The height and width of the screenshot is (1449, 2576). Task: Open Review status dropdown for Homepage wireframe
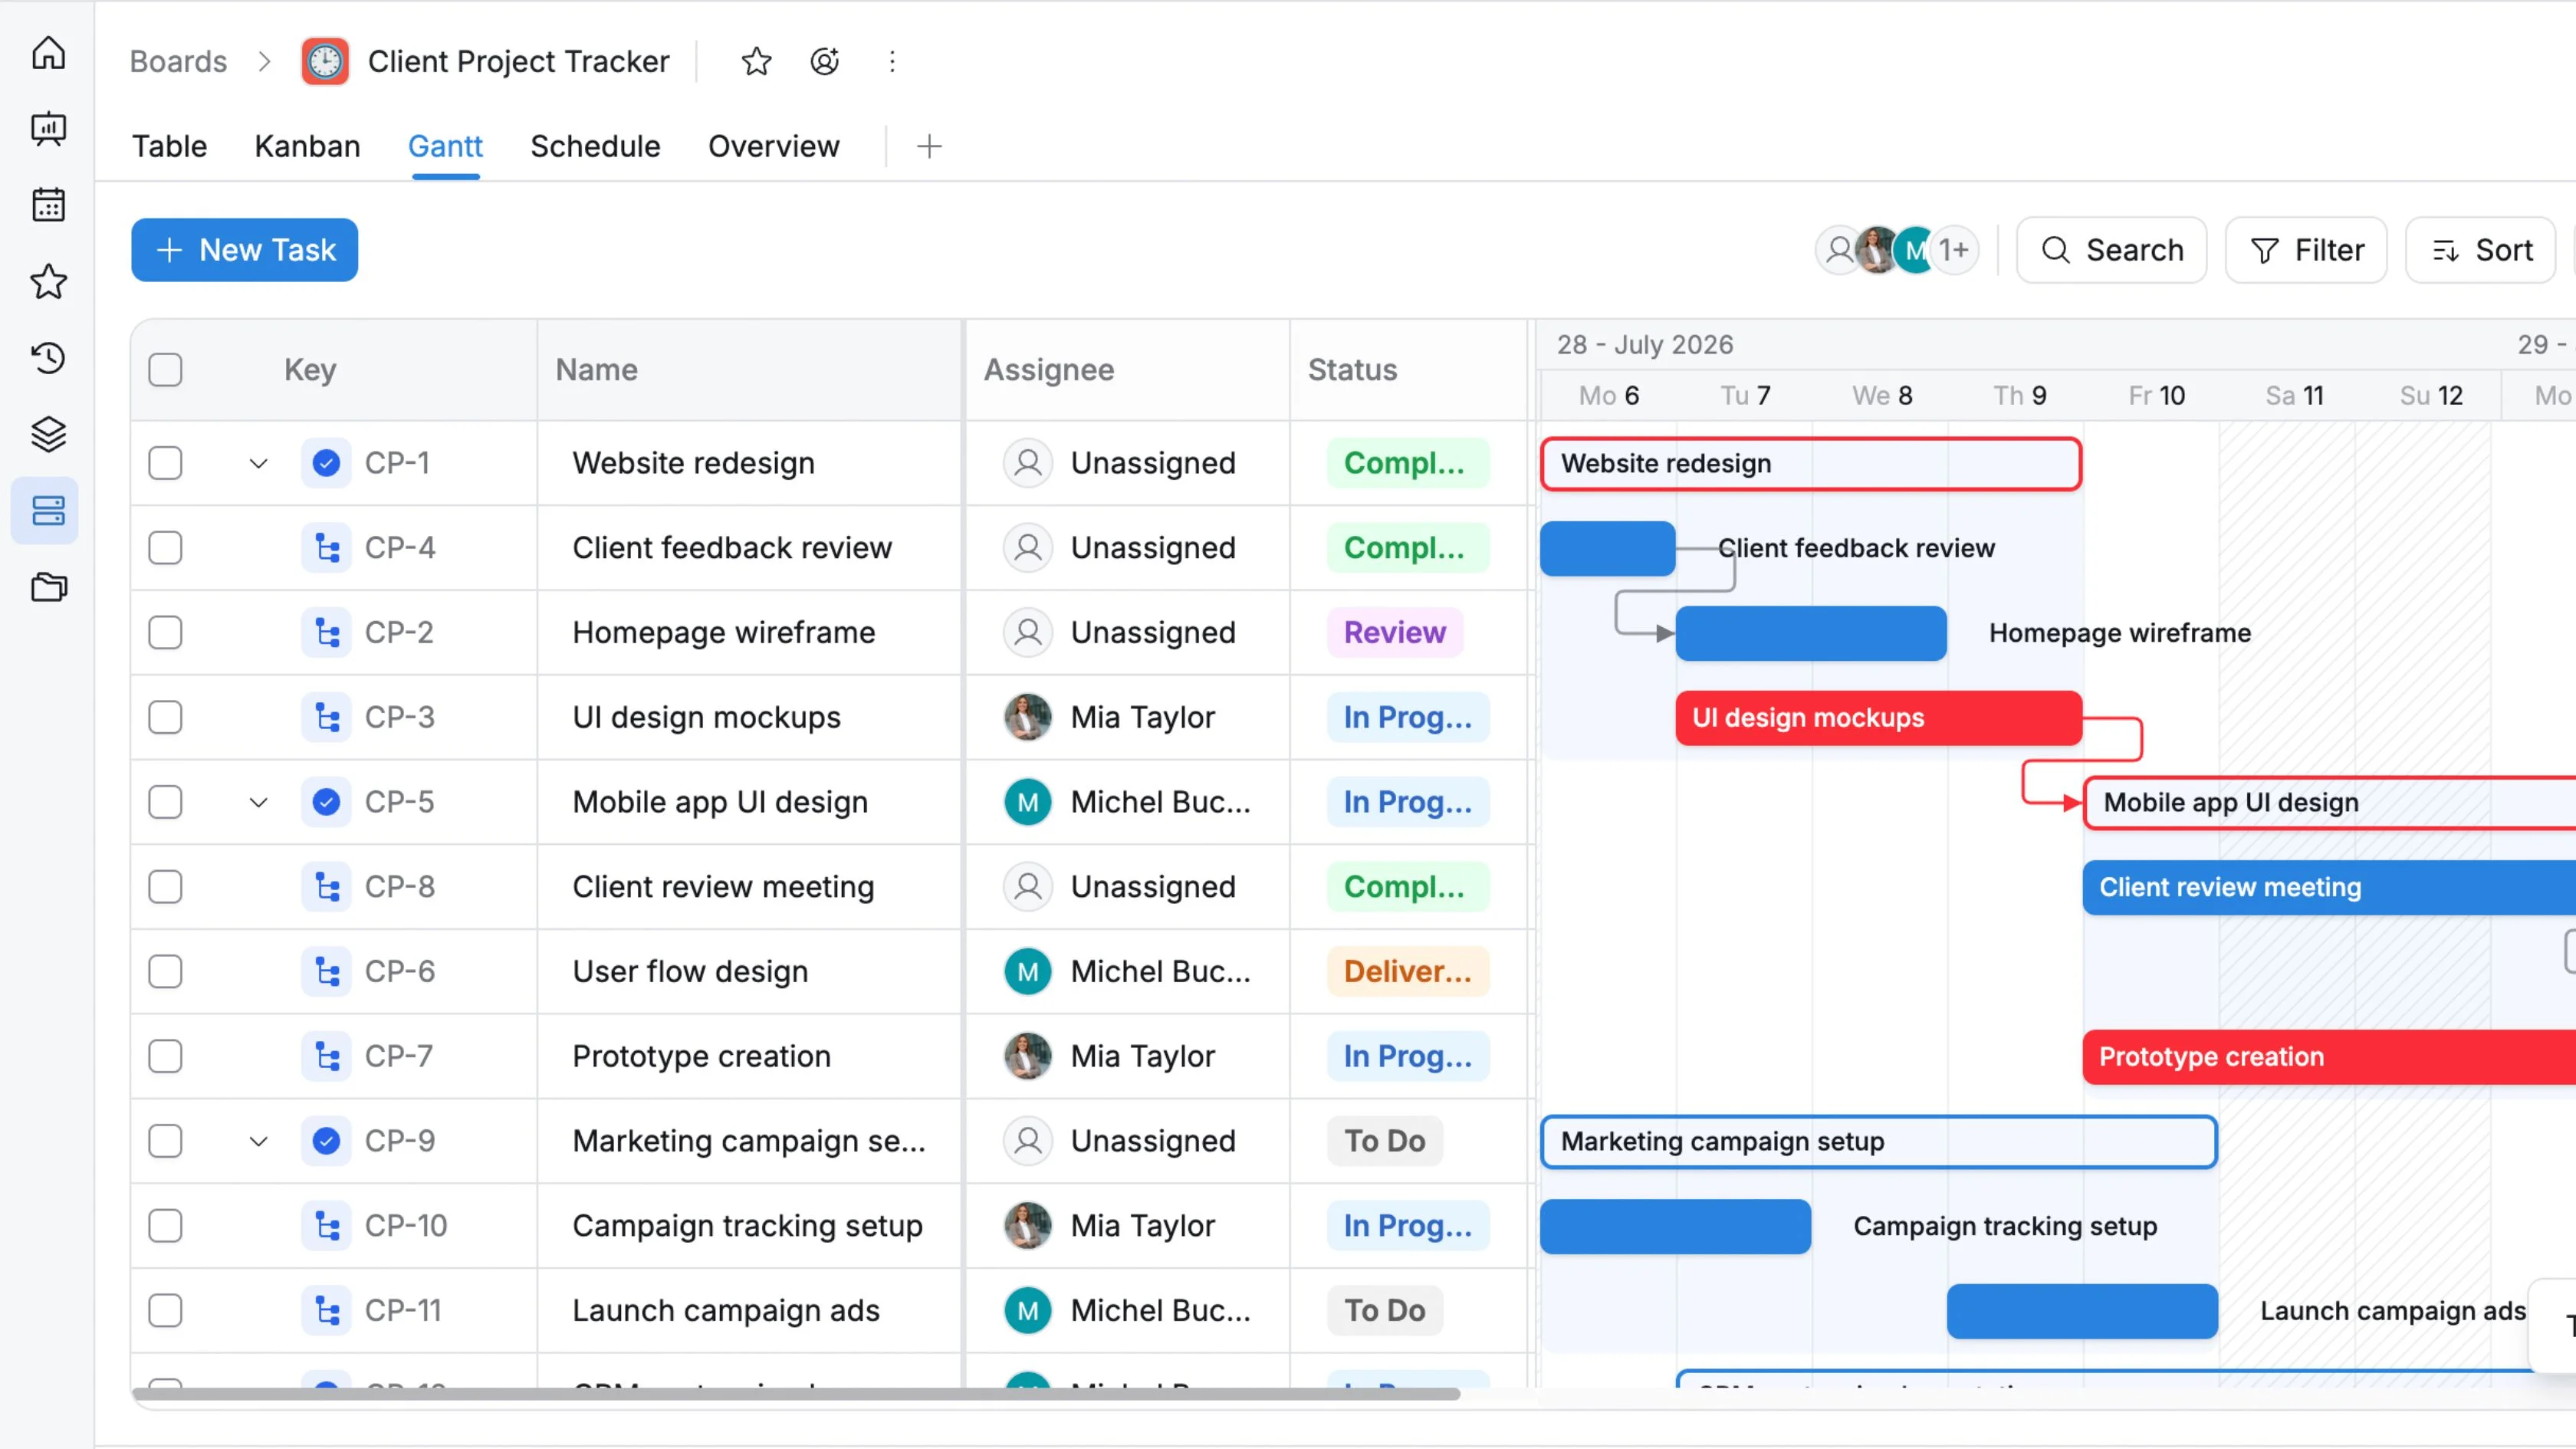(1394, 633)
